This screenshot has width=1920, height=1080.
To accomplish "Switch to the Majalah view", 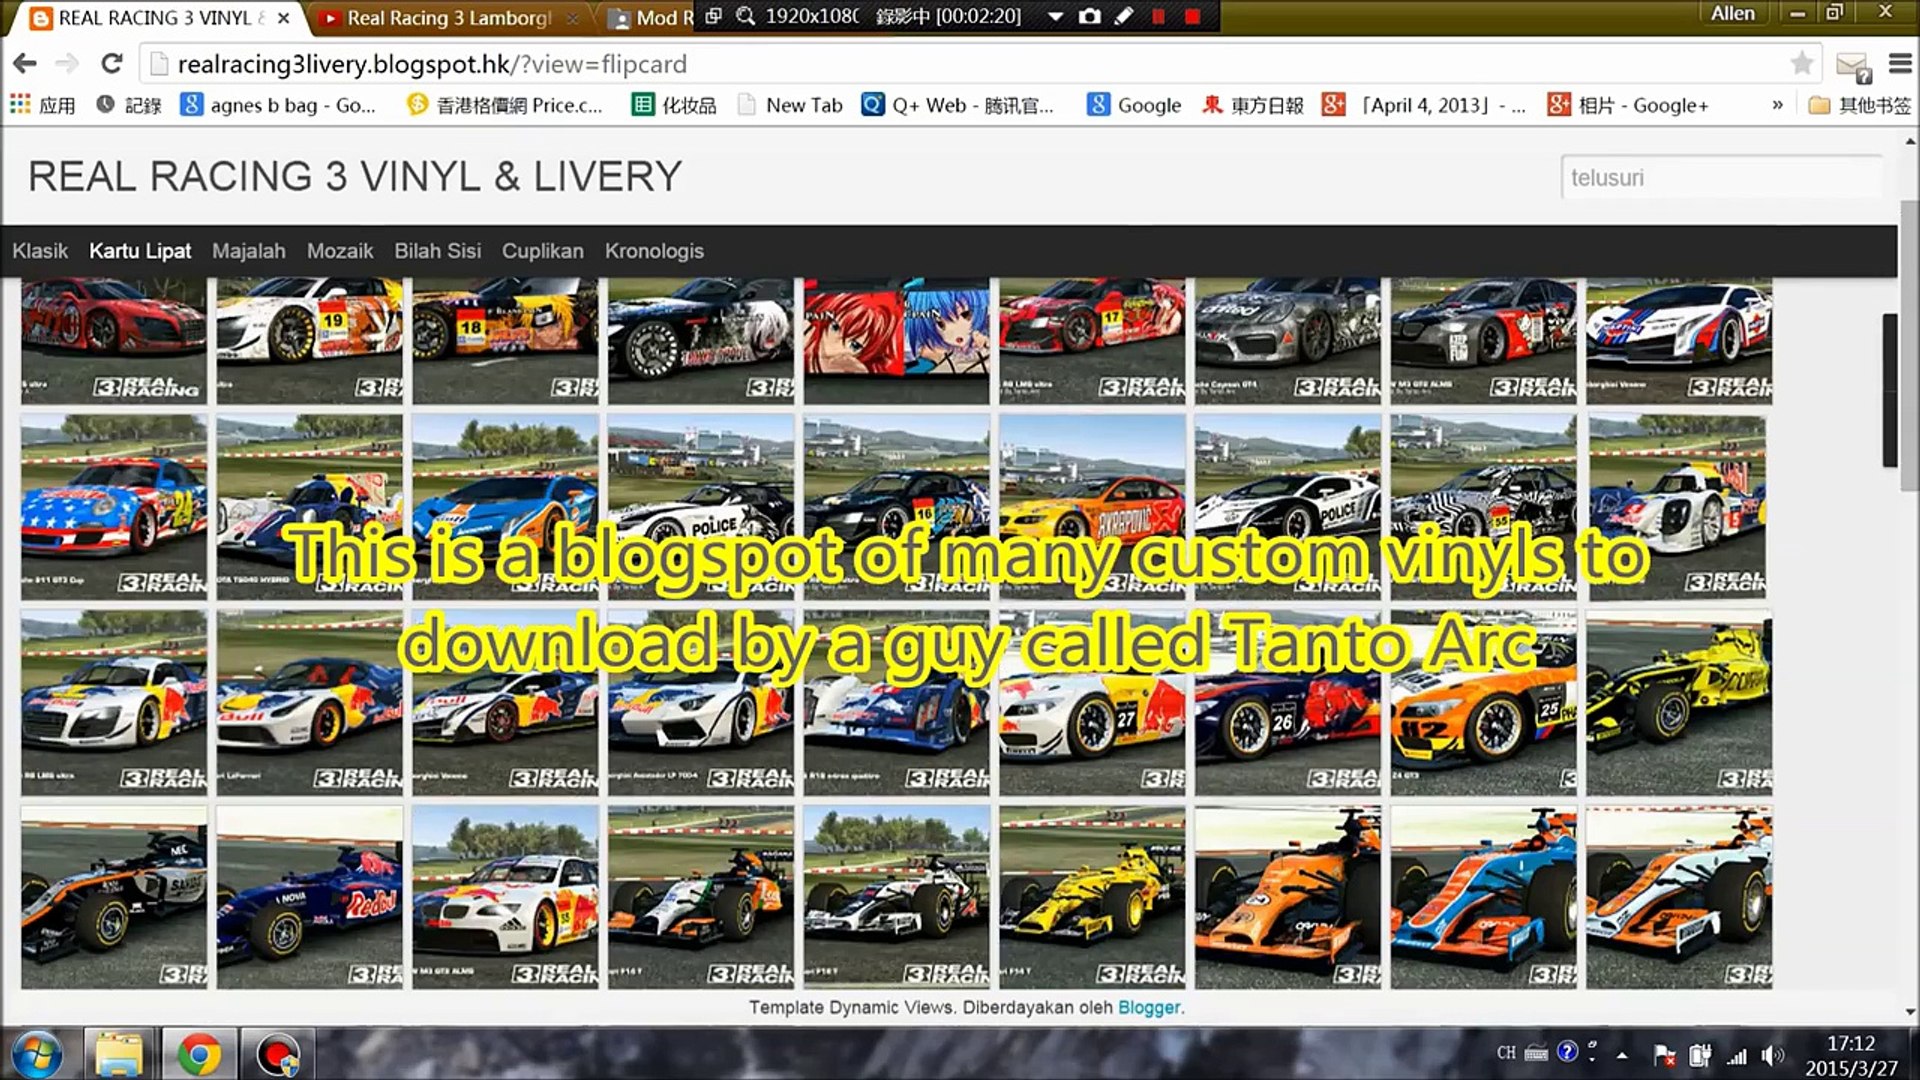I will point(248,251).
